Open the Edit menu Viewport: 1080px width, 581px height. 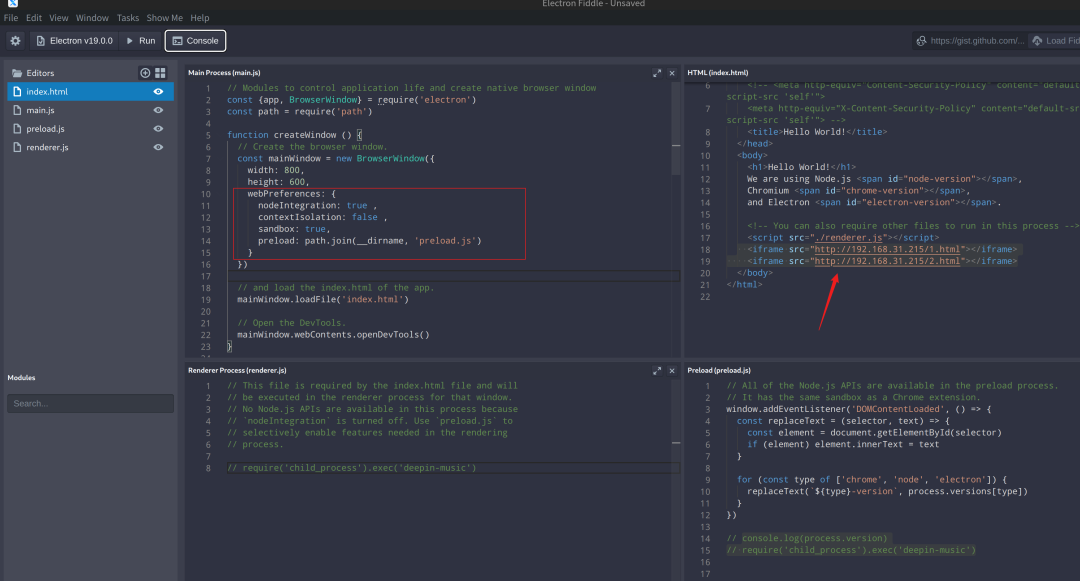click(x=34, y=18)
